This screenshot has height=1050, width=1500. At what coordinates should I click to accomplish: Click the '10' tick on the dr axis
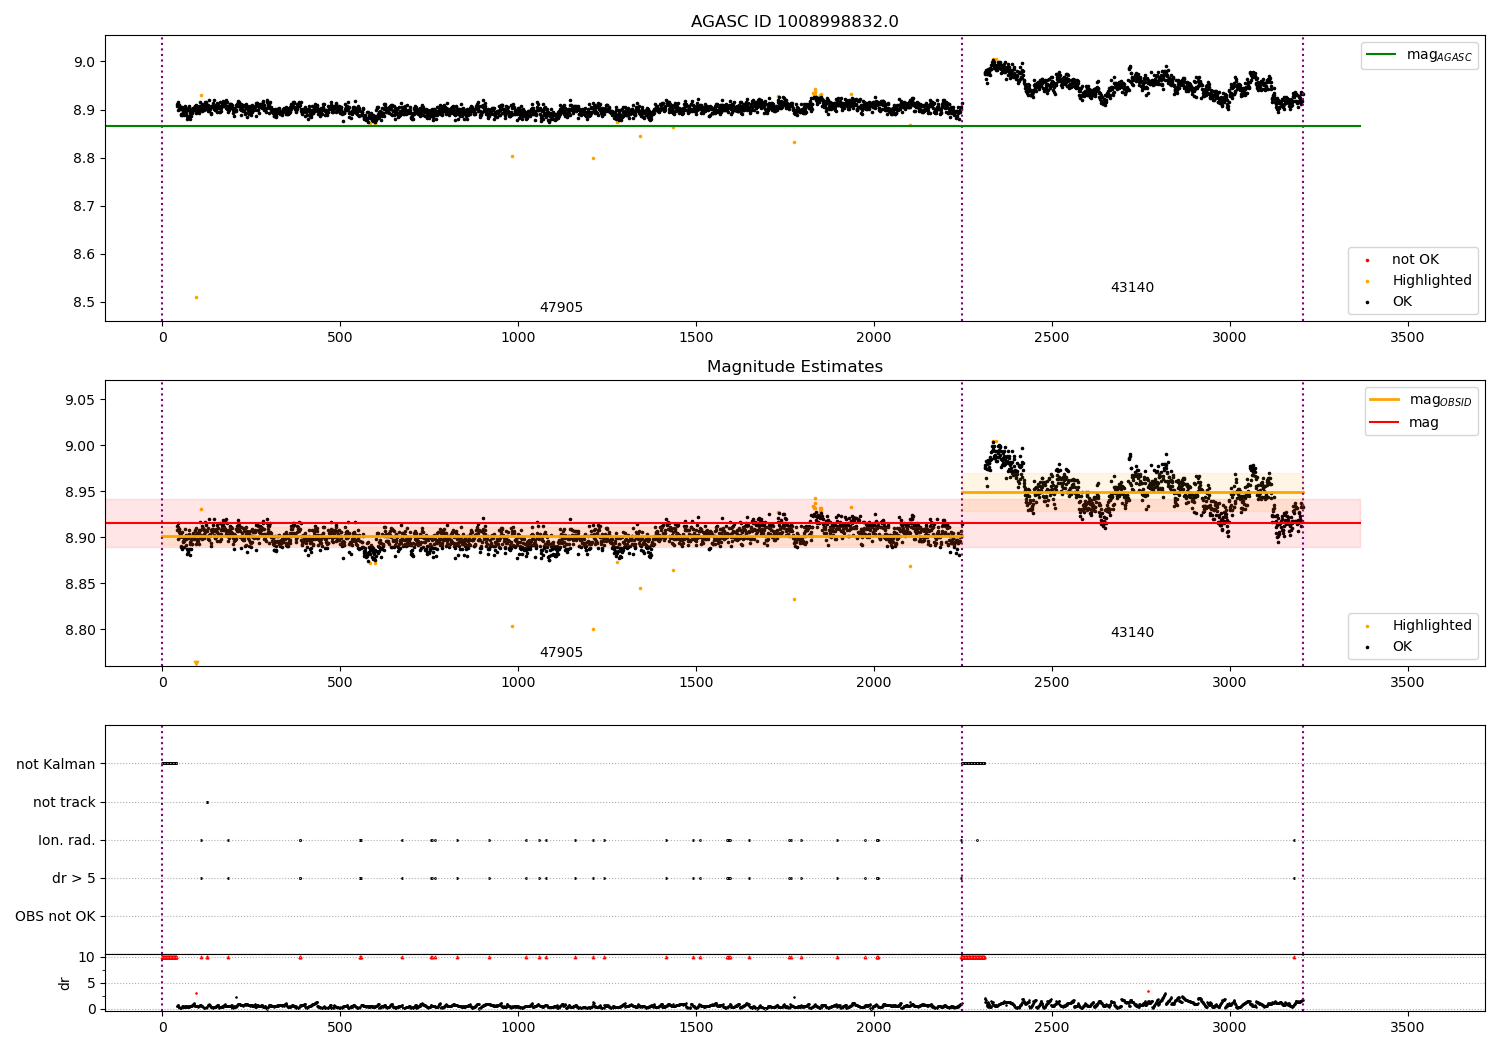pyautogui.click(x=87, y=958)
